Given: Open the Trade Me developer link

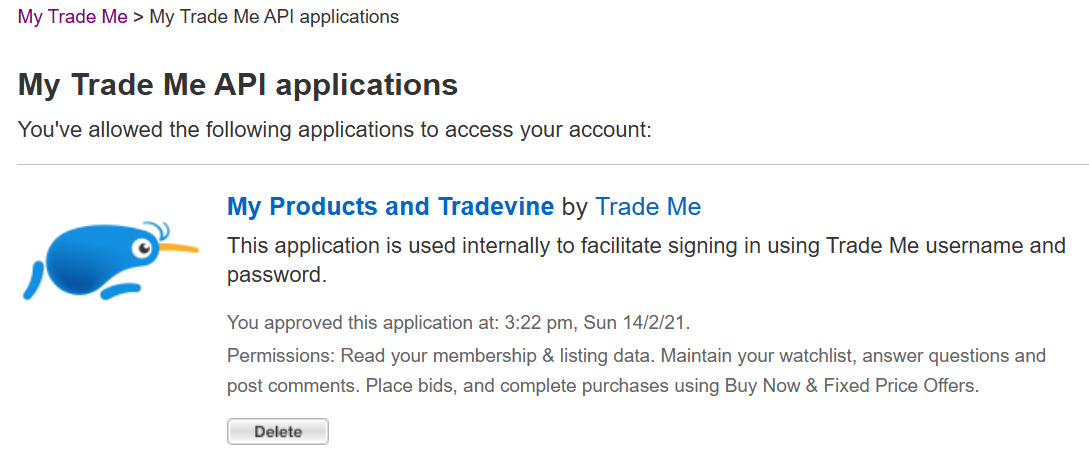Looking at the screenshot, I should 648,207.
